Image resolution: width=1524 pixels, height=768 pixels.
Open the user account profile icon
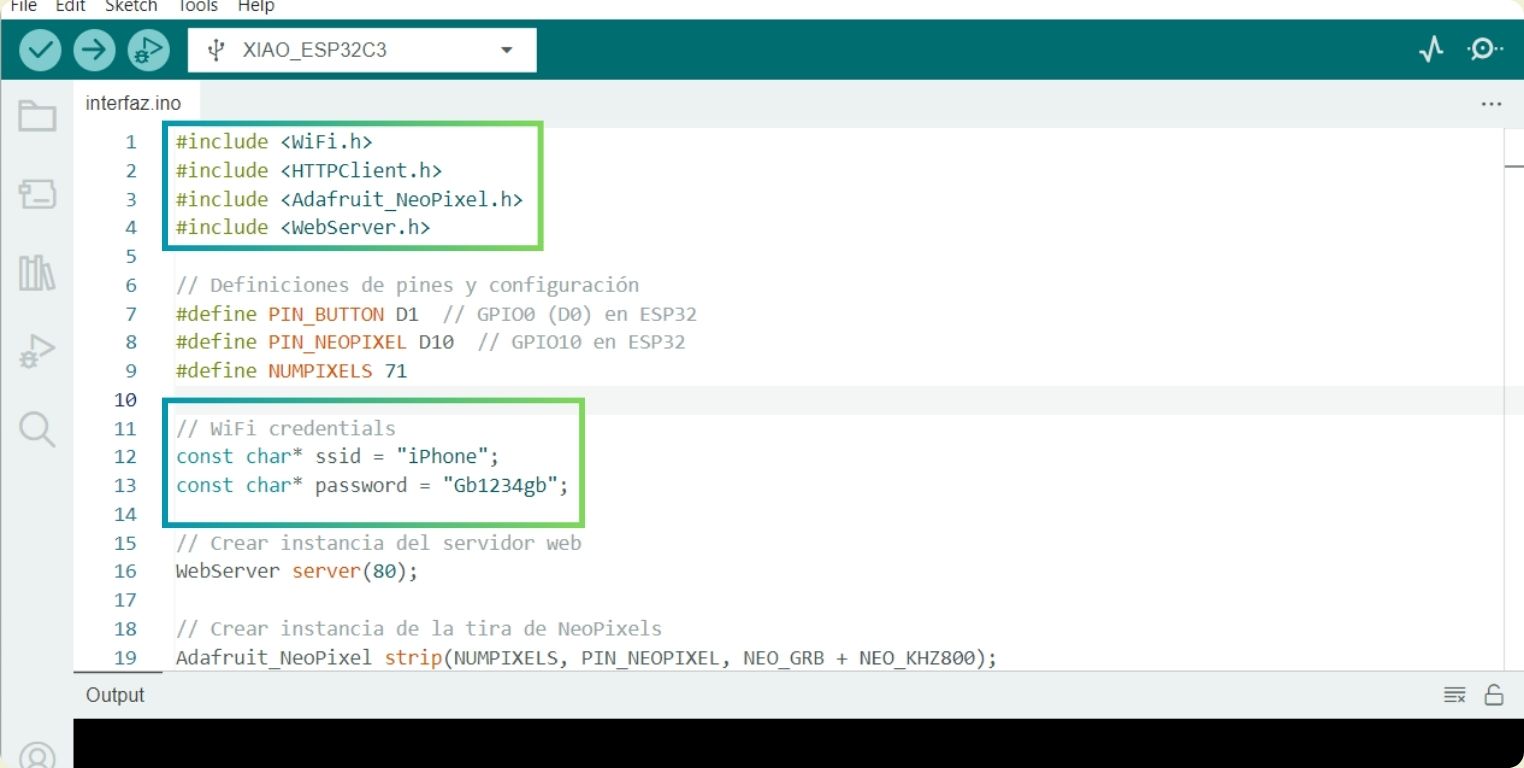click(x=37, y=755)
